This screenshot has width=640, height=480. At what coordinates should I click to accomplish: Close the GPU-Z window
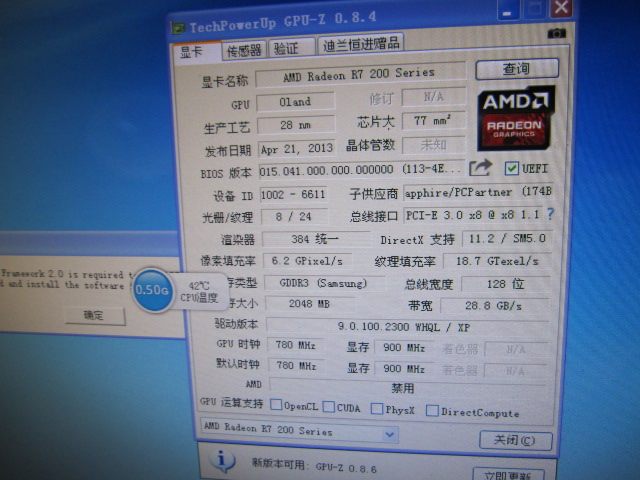click(562, 8)
